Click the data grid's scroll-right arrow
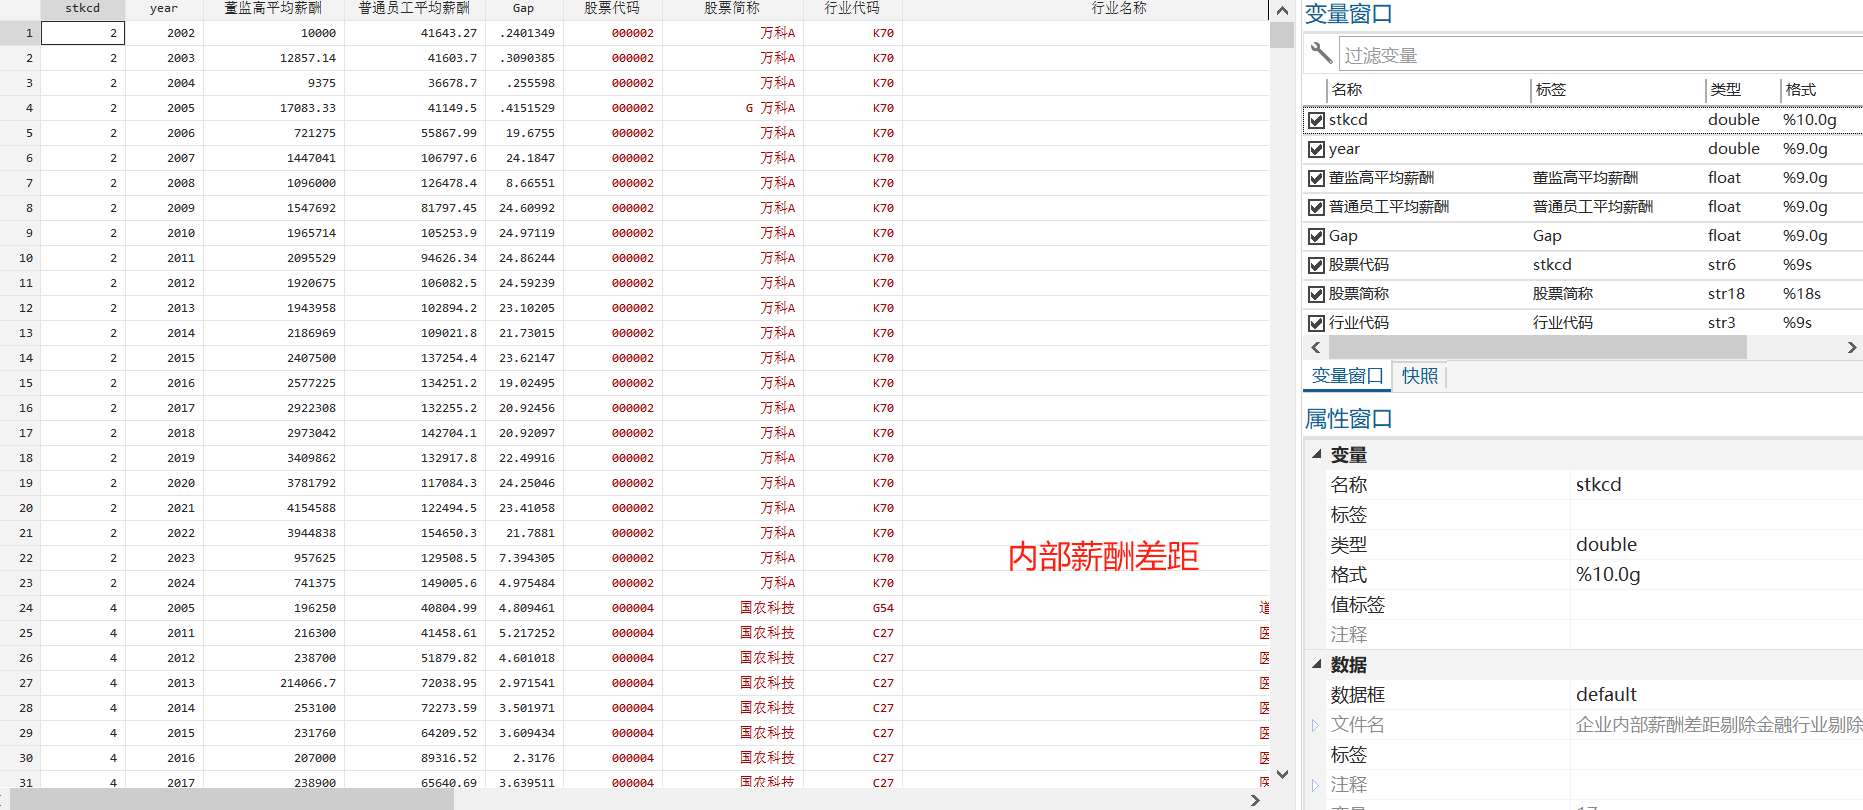The height and width of the screenshot is (810, 1863). point(1256,800)
